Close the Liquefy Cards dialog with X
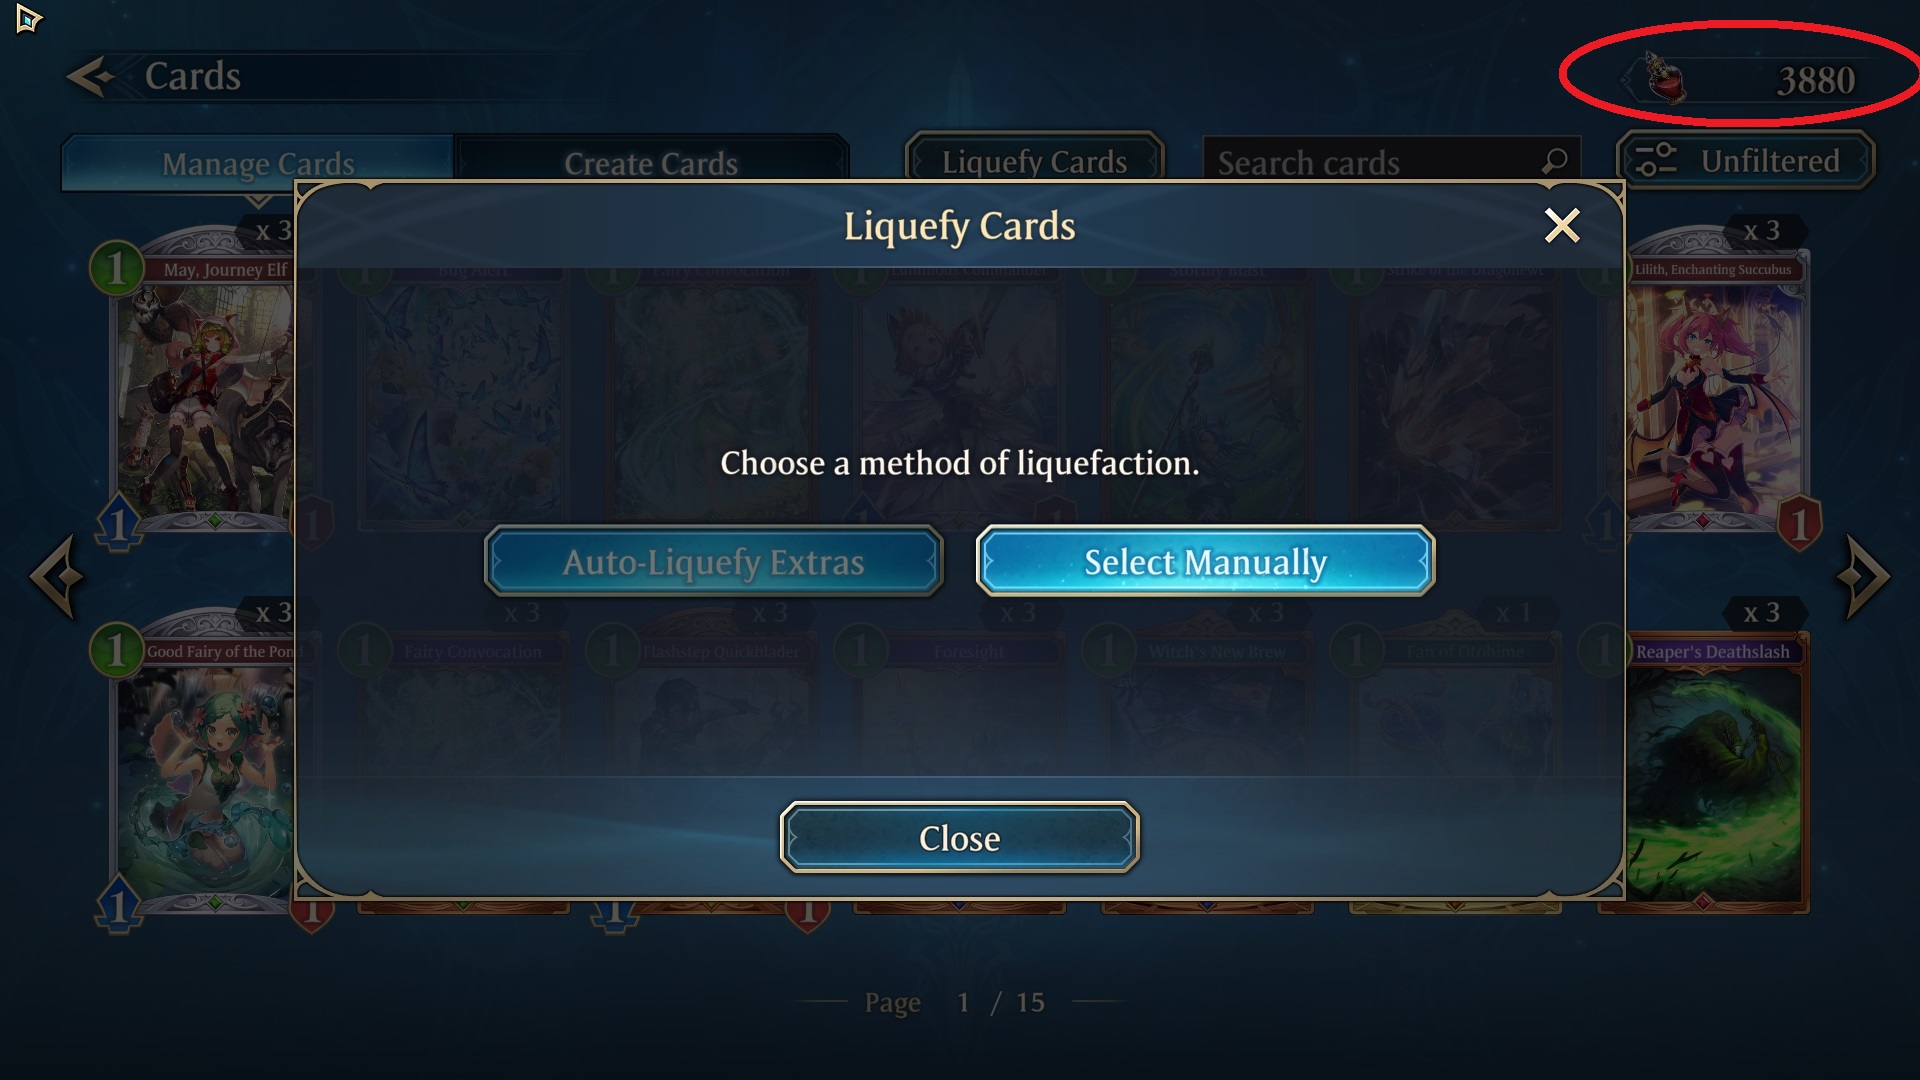Image resolution: width=1920 pixels, height=1080 pixels. click(1562, 226)
